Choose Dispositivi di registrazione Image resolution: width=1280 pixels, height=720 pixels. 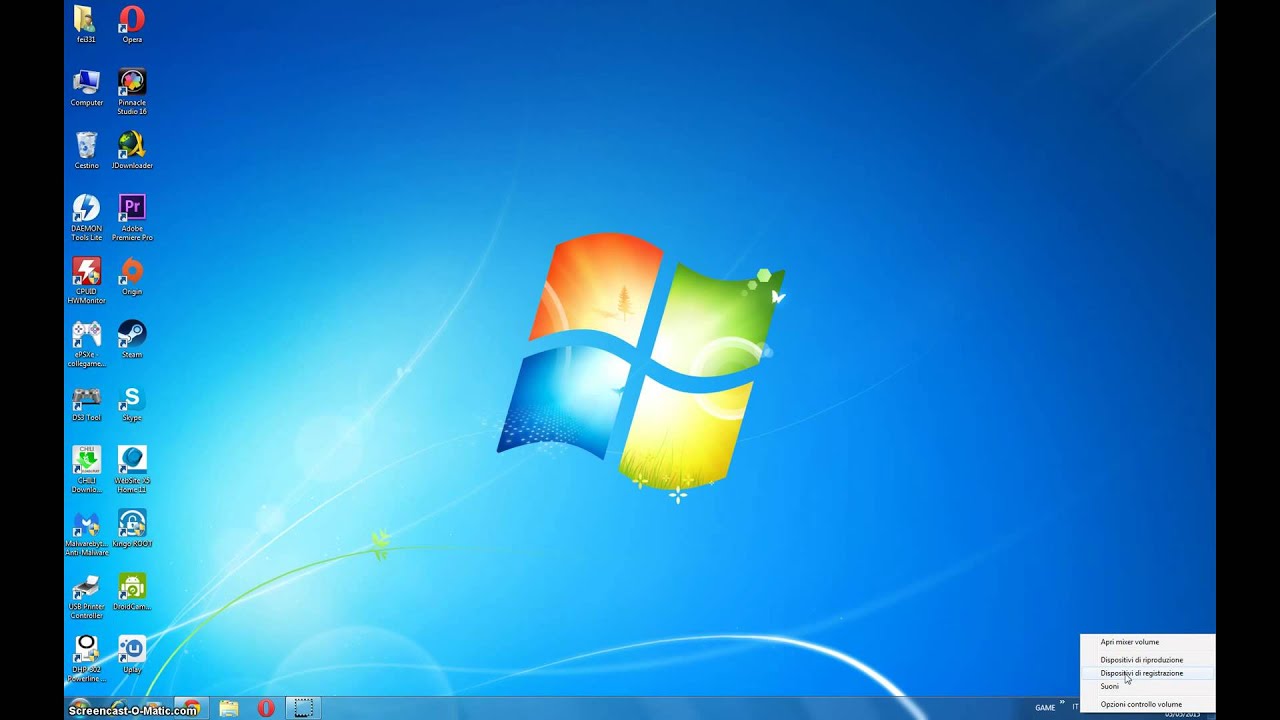(x=1147, y=673)
